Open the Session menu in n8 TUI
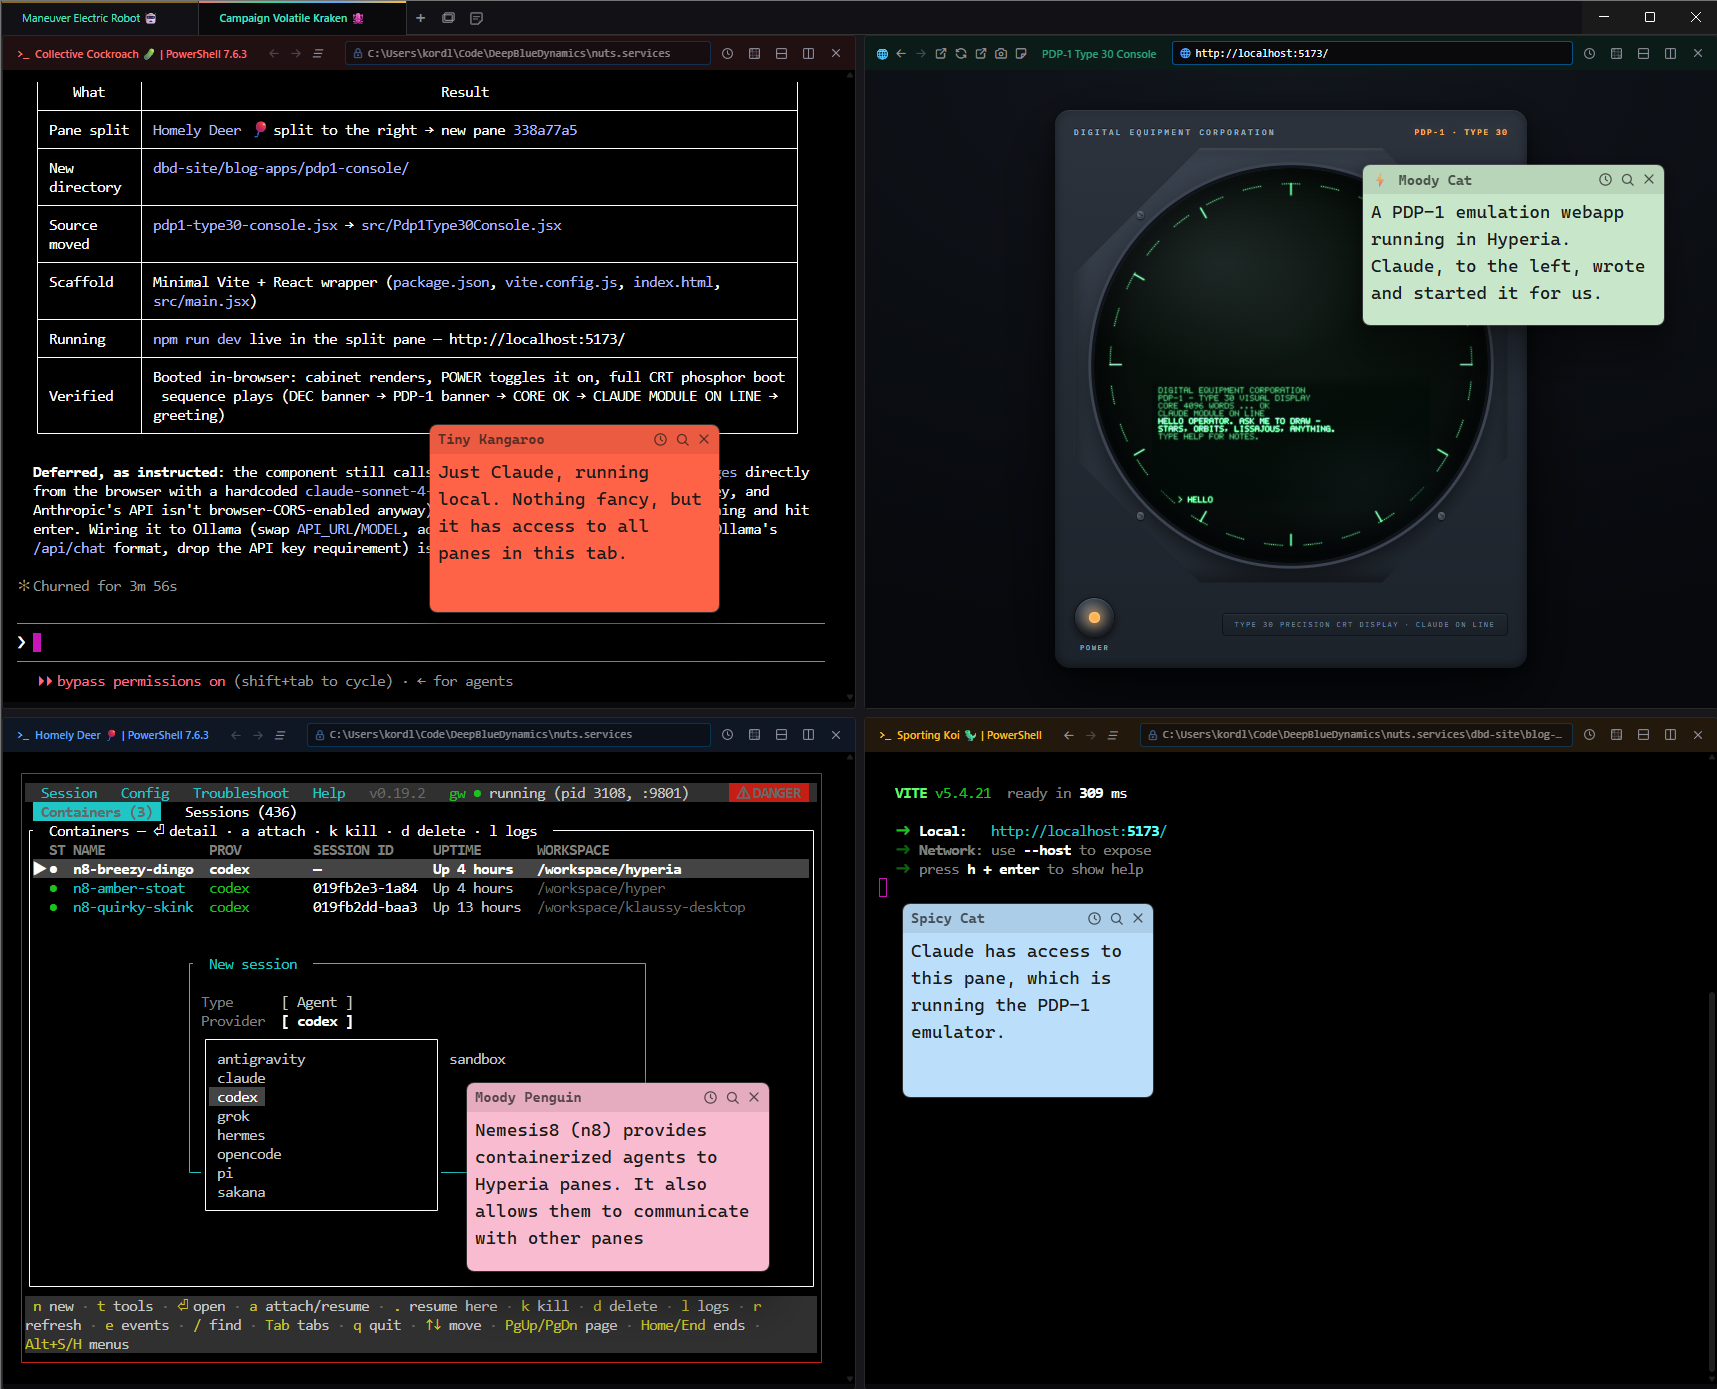The height and width of the screenshot is (1389, 1717). pyautogui.click(x=69, y=793)
